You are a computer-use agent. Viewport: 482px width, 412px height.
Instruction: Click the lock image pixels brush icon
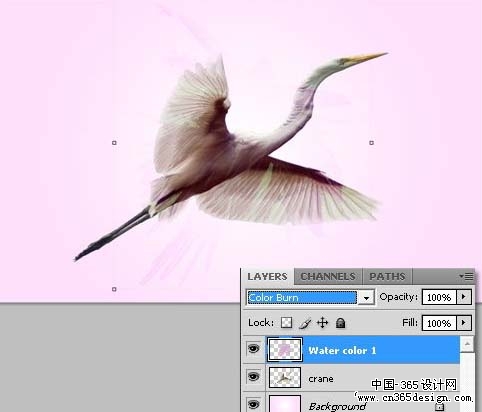pyautogui.click(x=305, y=323)
